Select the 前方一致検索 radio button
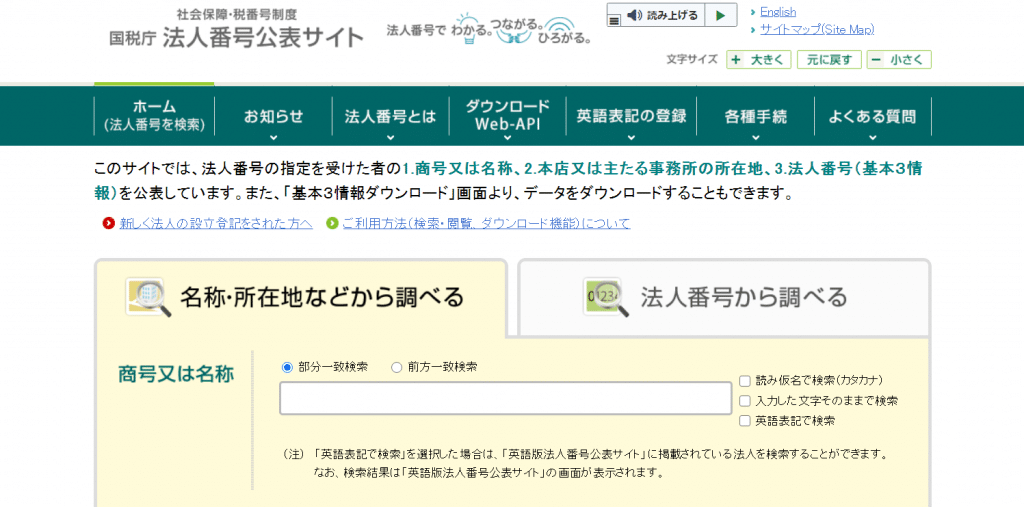Viewport: 1024px width, 507px height. click(x=397, y=367)
